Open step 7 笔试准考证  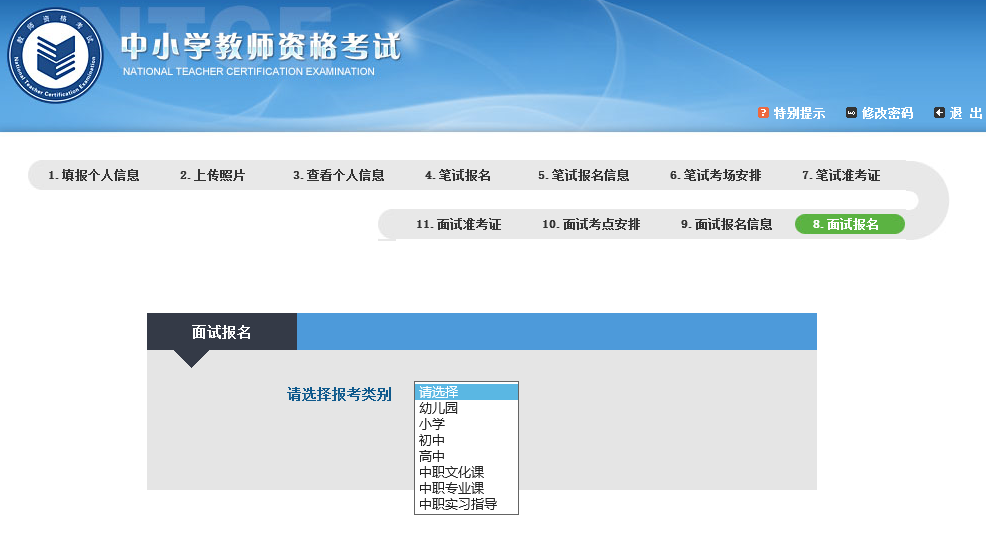point(841,175)
